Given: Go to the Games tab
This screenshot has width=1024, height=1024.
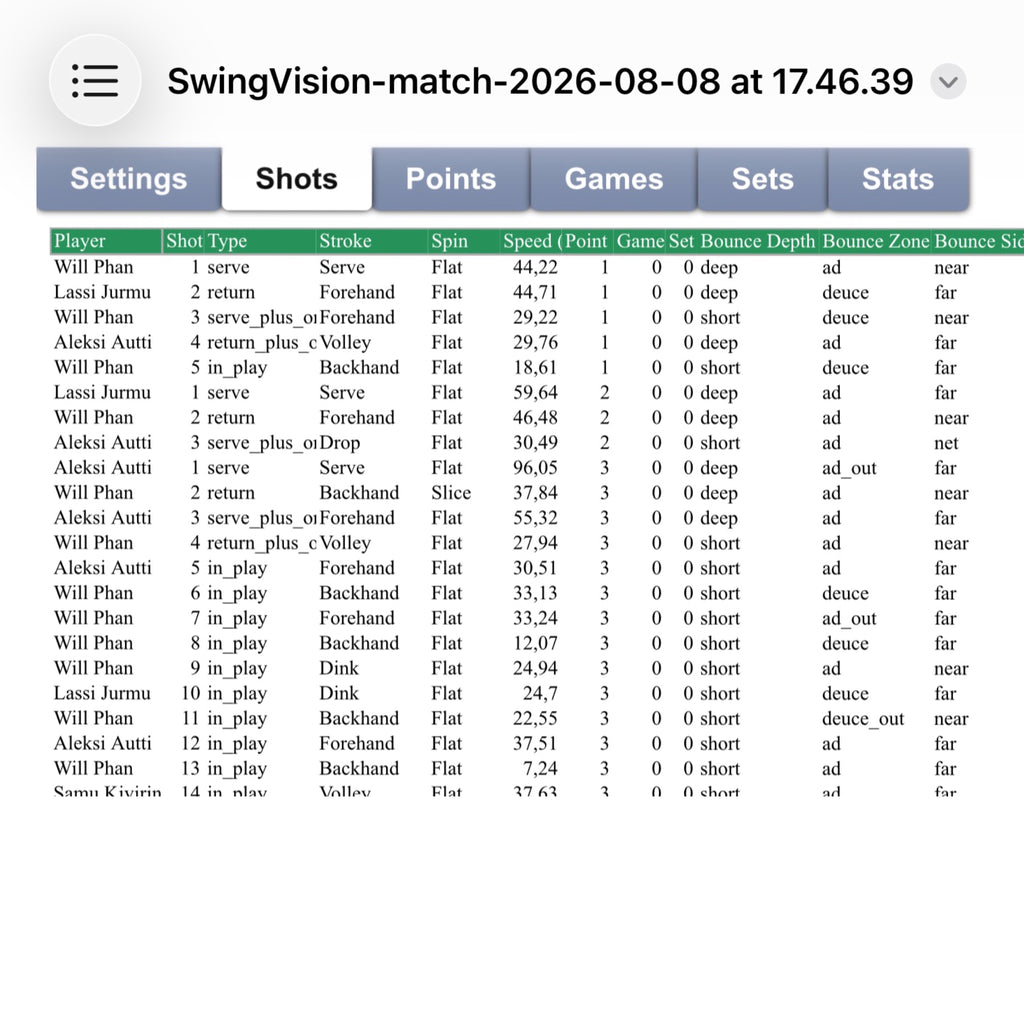Looking at the screenshot, I should [x=614, y=178].
